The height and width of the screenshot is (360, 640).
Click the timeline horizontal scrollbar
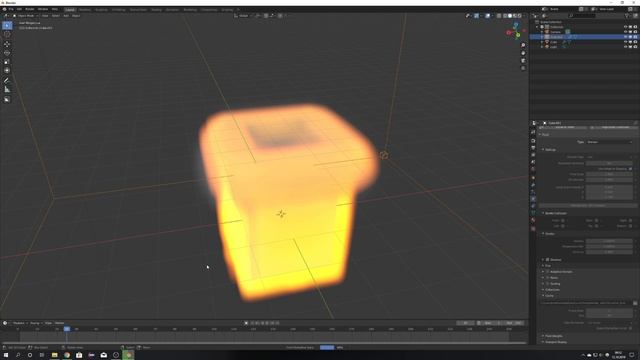tap(264, 343)
